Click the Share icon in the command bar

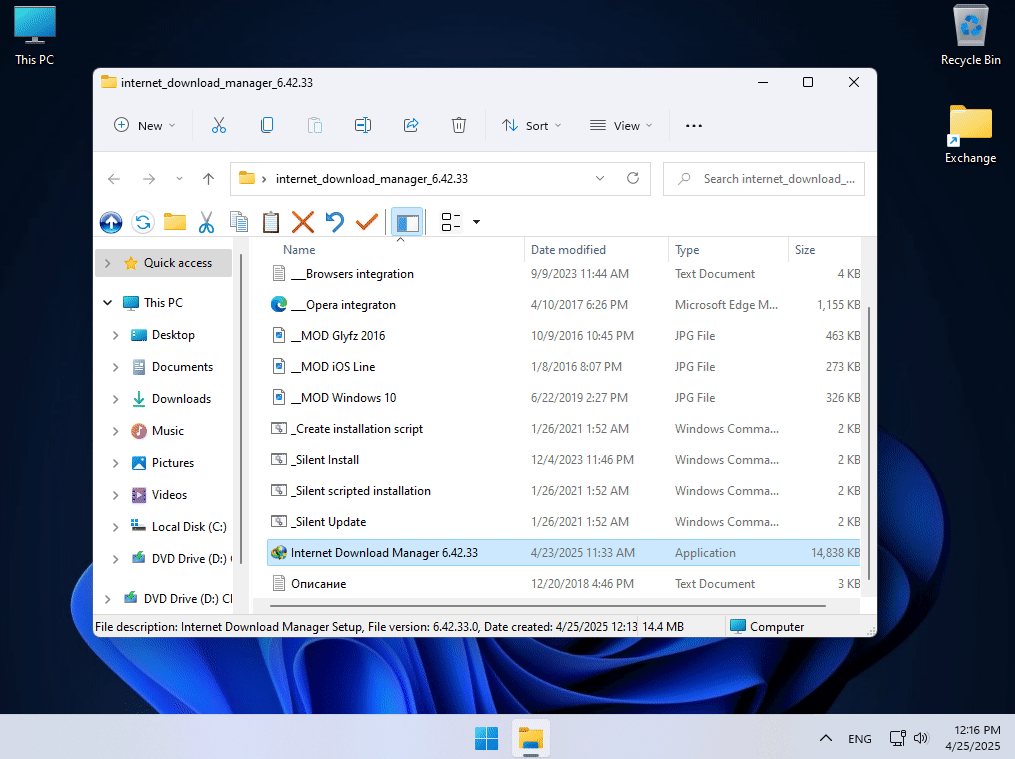coord(411,126)
